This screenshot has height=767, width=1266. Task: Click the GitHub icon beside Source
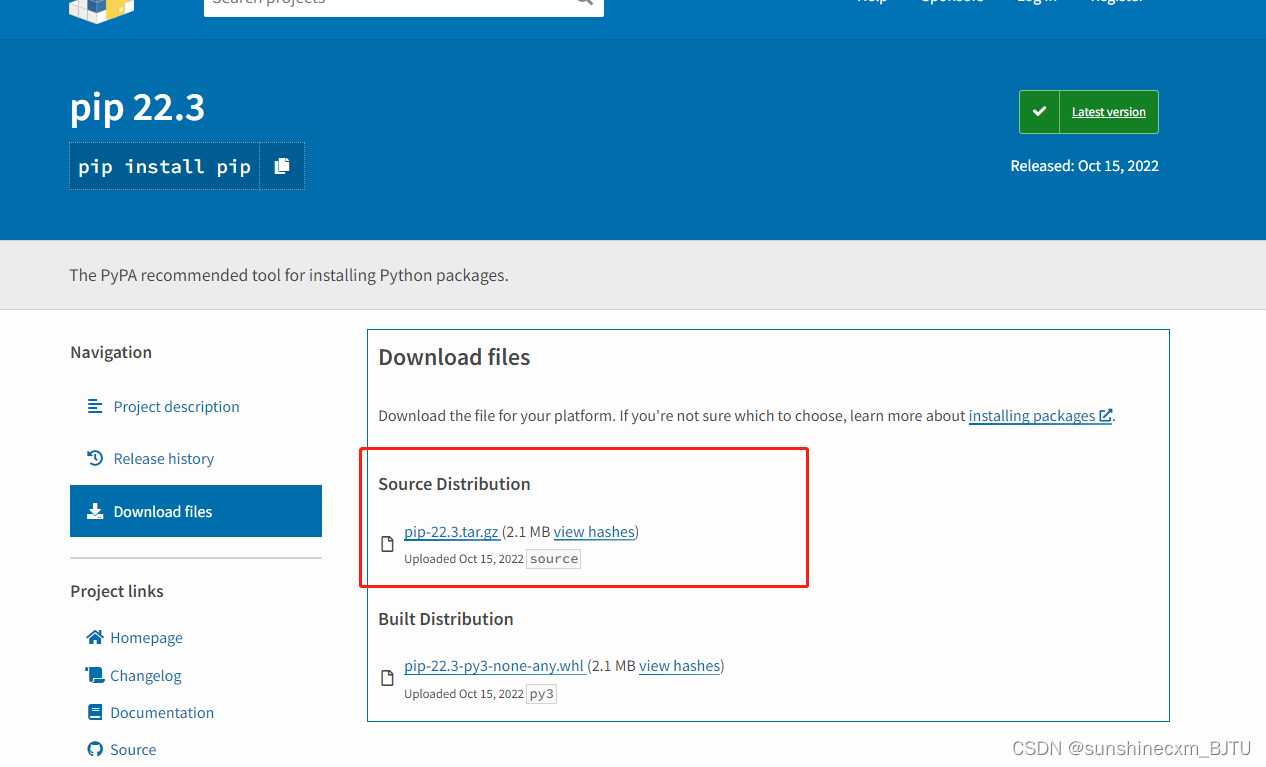click(x=95, y=749)
